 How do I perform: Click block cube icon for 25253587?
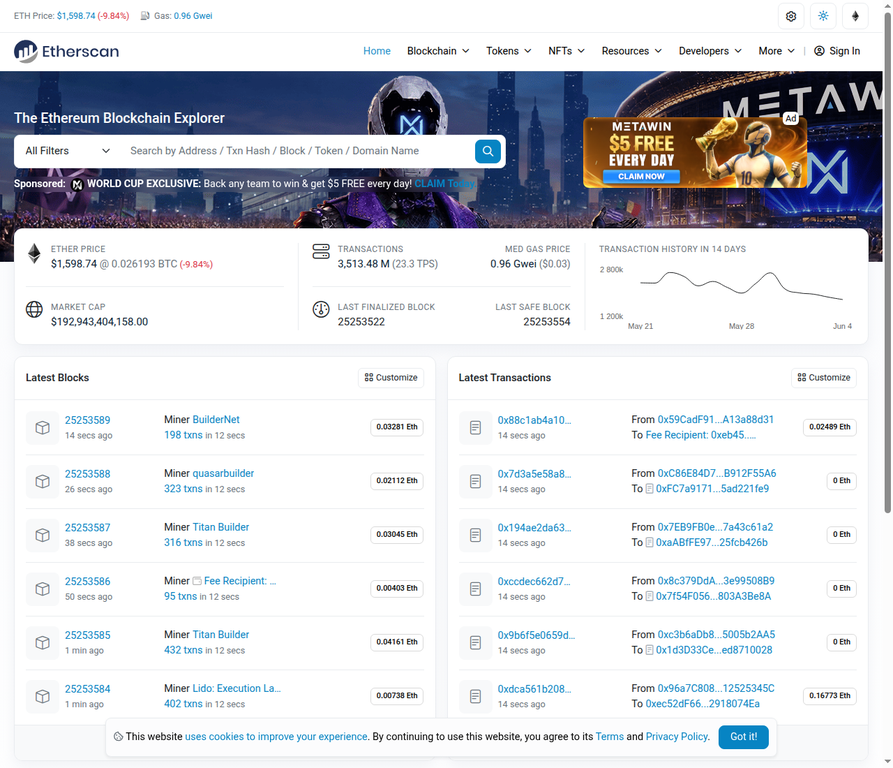pos(42,535)
